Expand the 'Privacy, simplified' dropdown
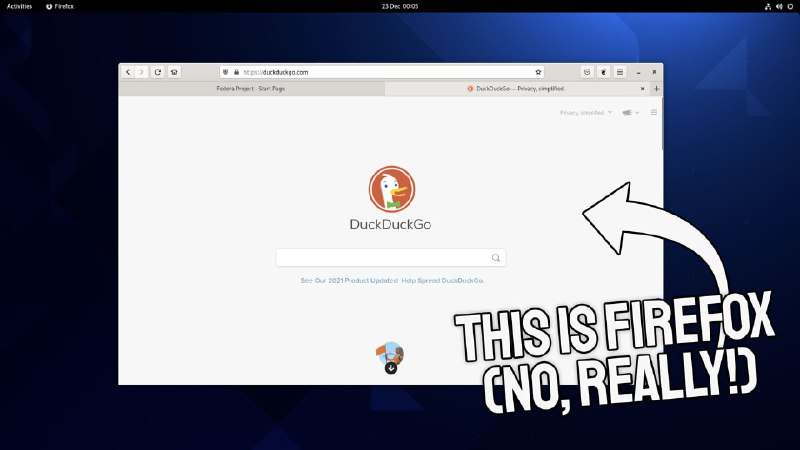Image resolution: width=800 pixels, height=450 pixels. click(586, 113)
